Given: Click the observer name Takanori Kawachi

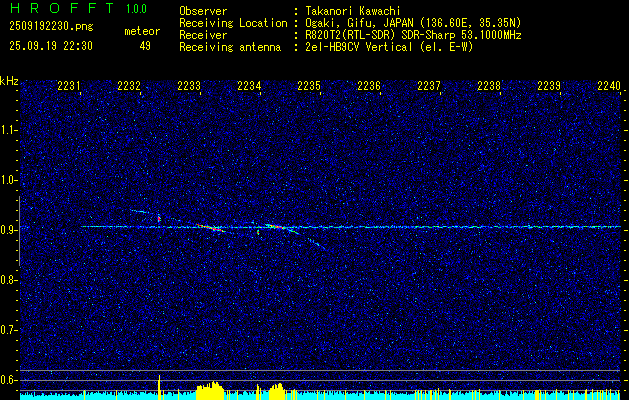Looking at the screenshot, I should click(353, 11).
